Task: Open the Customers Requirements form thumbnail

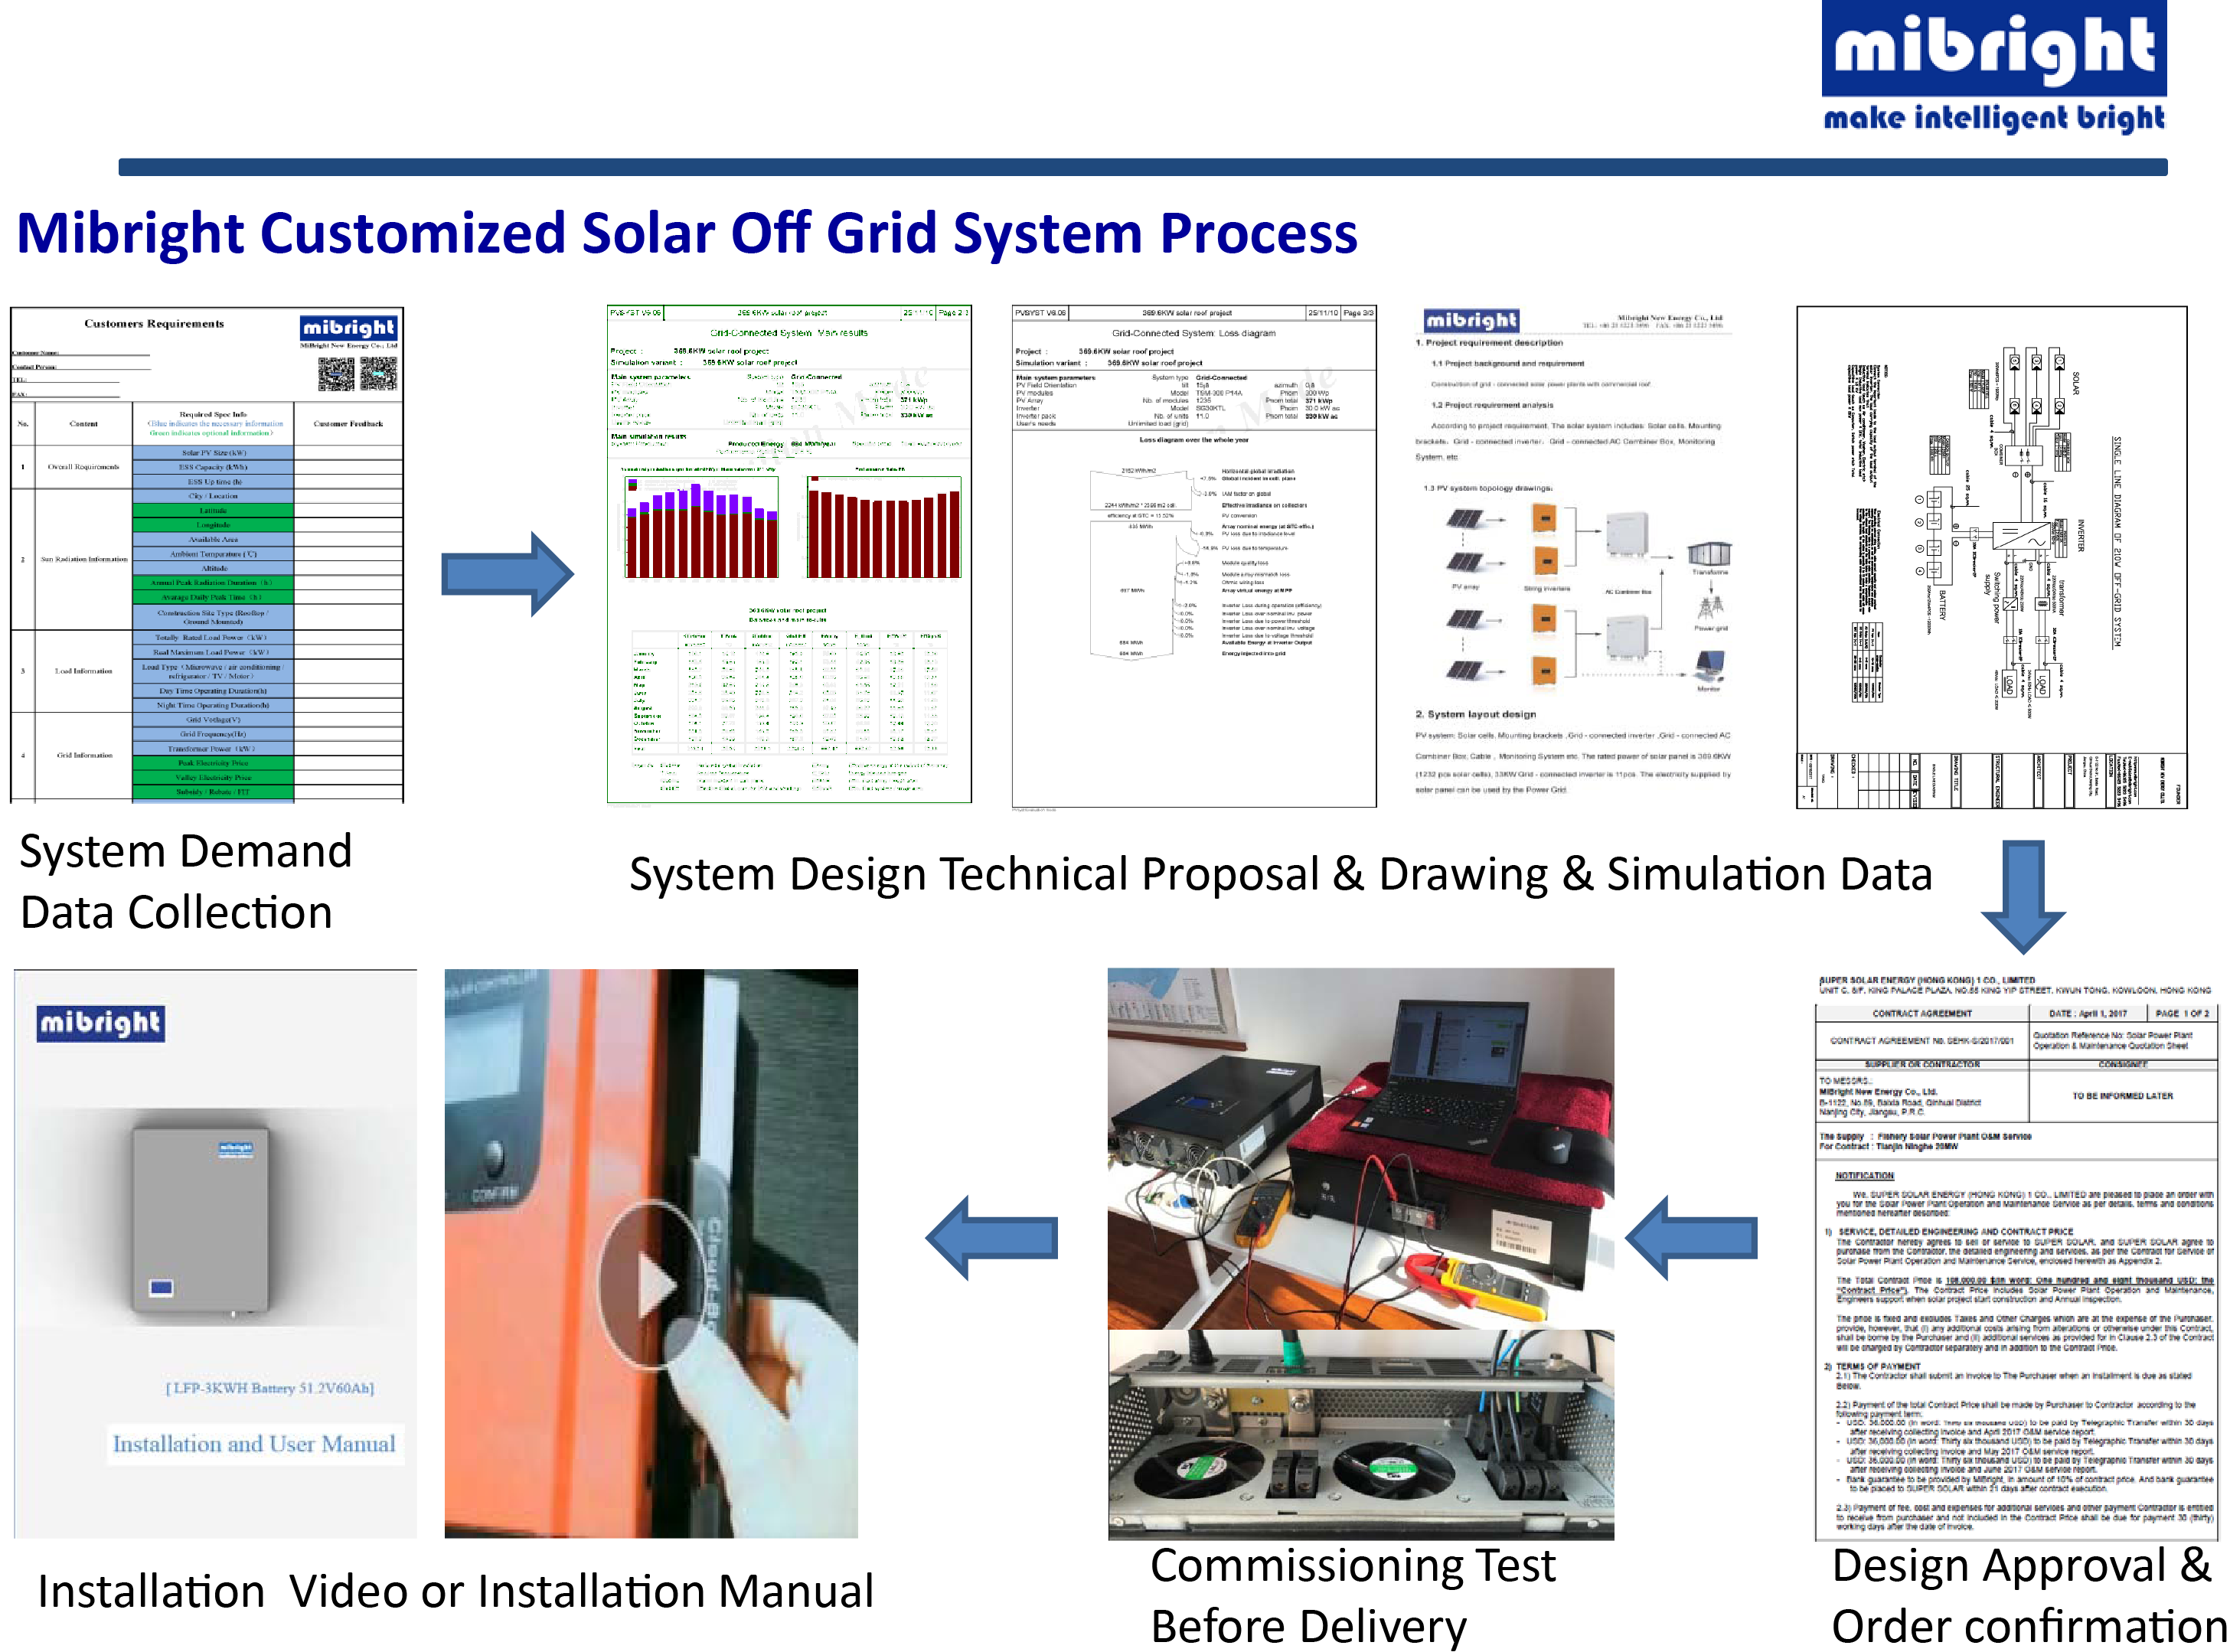Action: tap(207, 555)
